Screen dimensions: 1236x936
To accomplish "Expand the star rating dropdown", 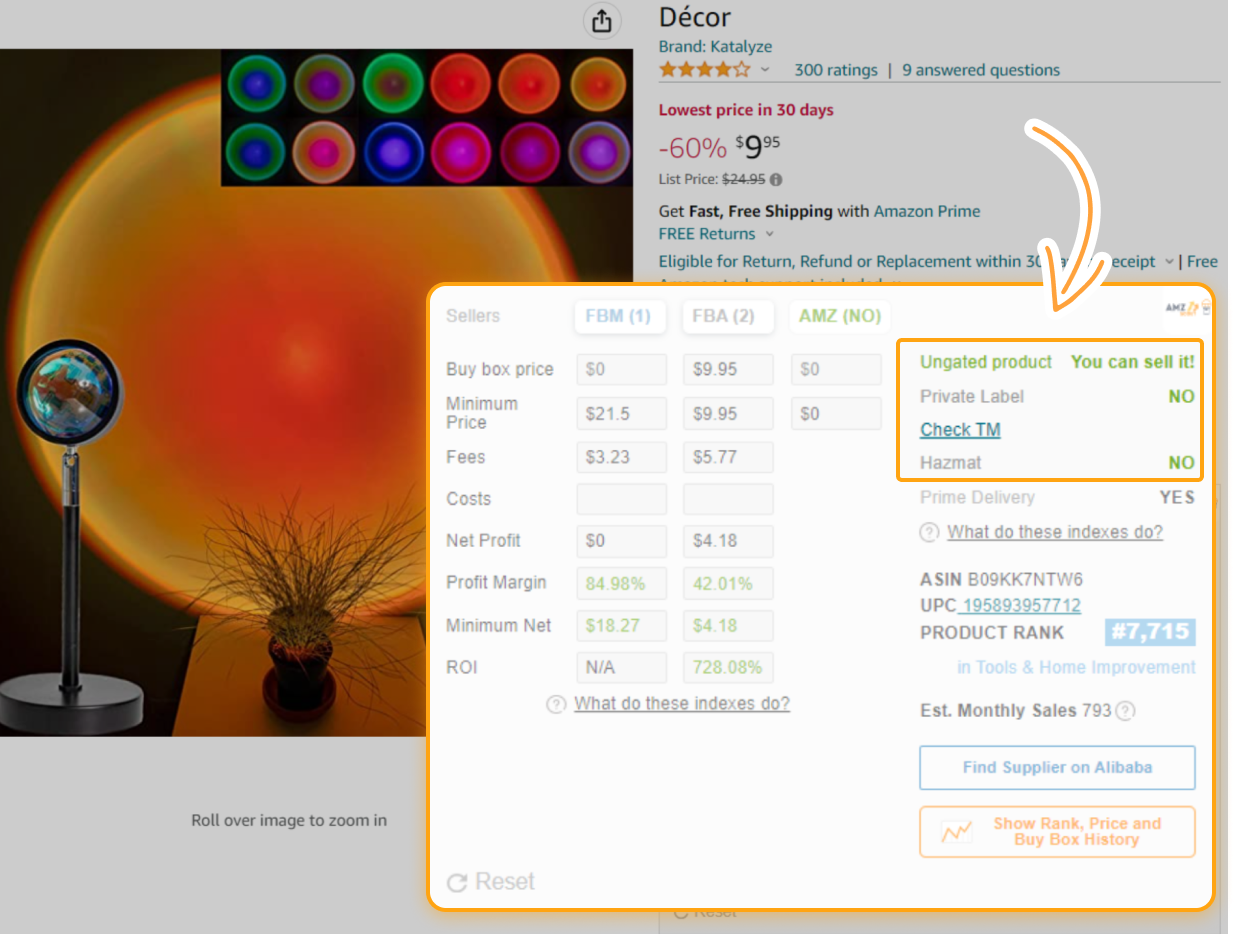I will 765,69.
